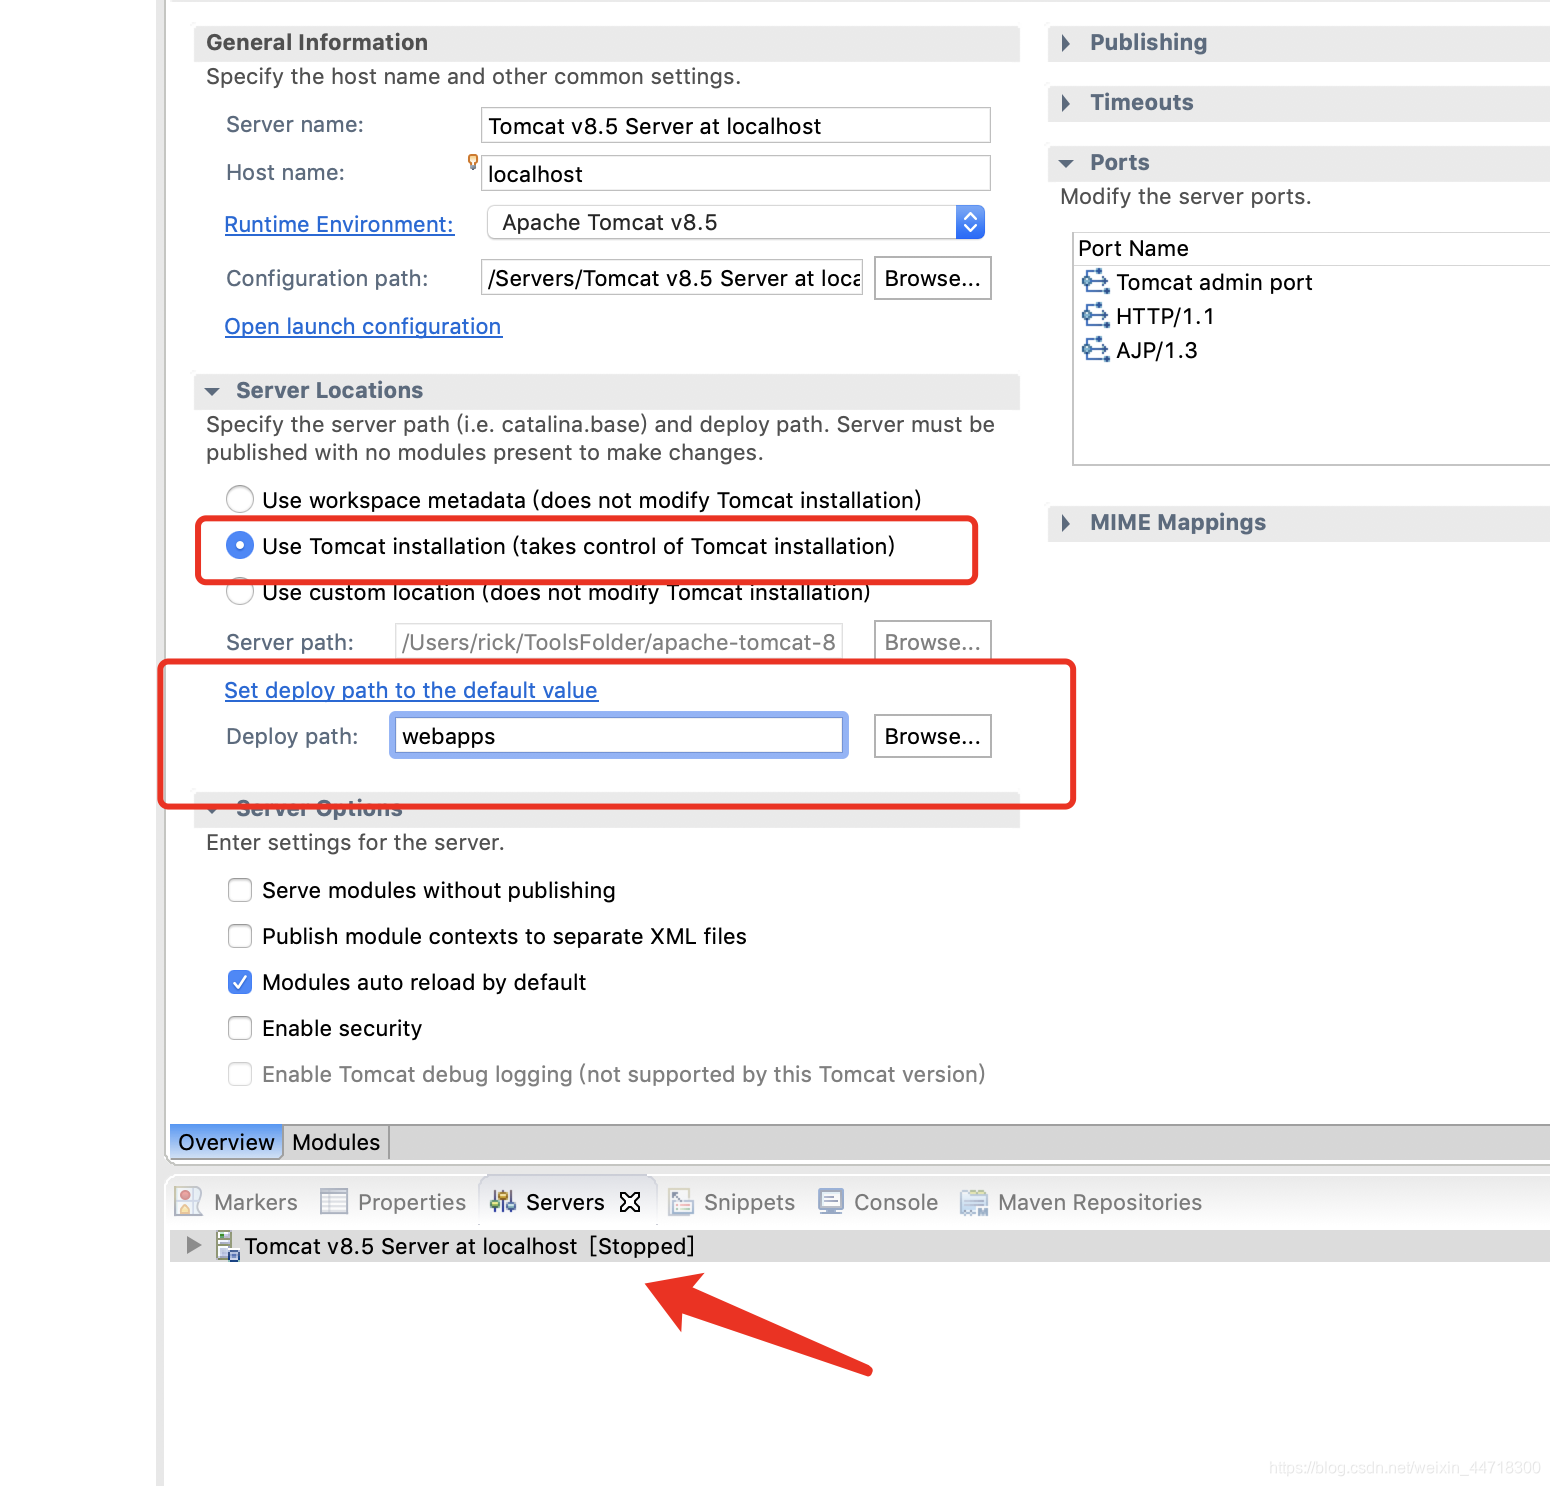Open the Maven Repositories view tab

click(1081, 1201)
